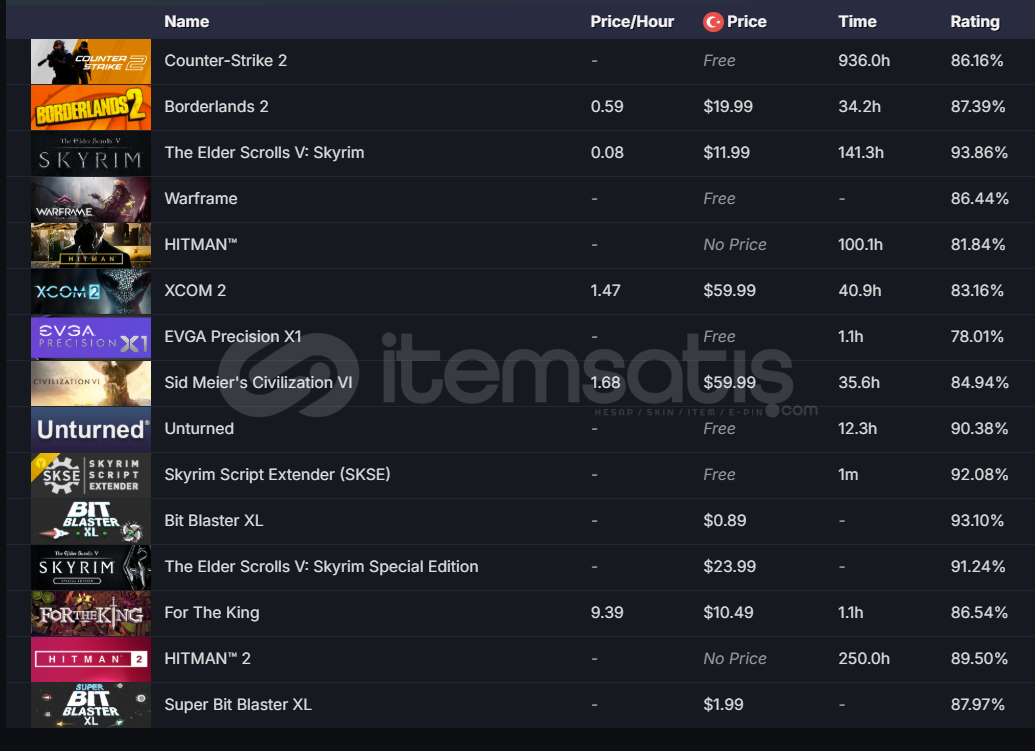Viewport: 1035px width, 751px height.
Task: Open Skyrim Special Edition game name
Action: (x=321, y=567)
